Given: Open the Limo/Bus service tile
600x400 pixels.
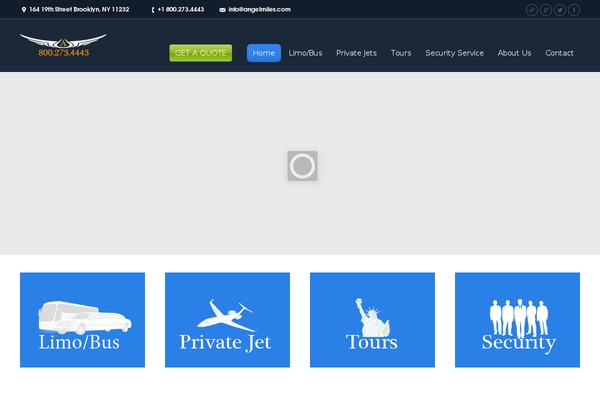Looking at the screenshot, I should pyautogui.click(x=82, y=320).
